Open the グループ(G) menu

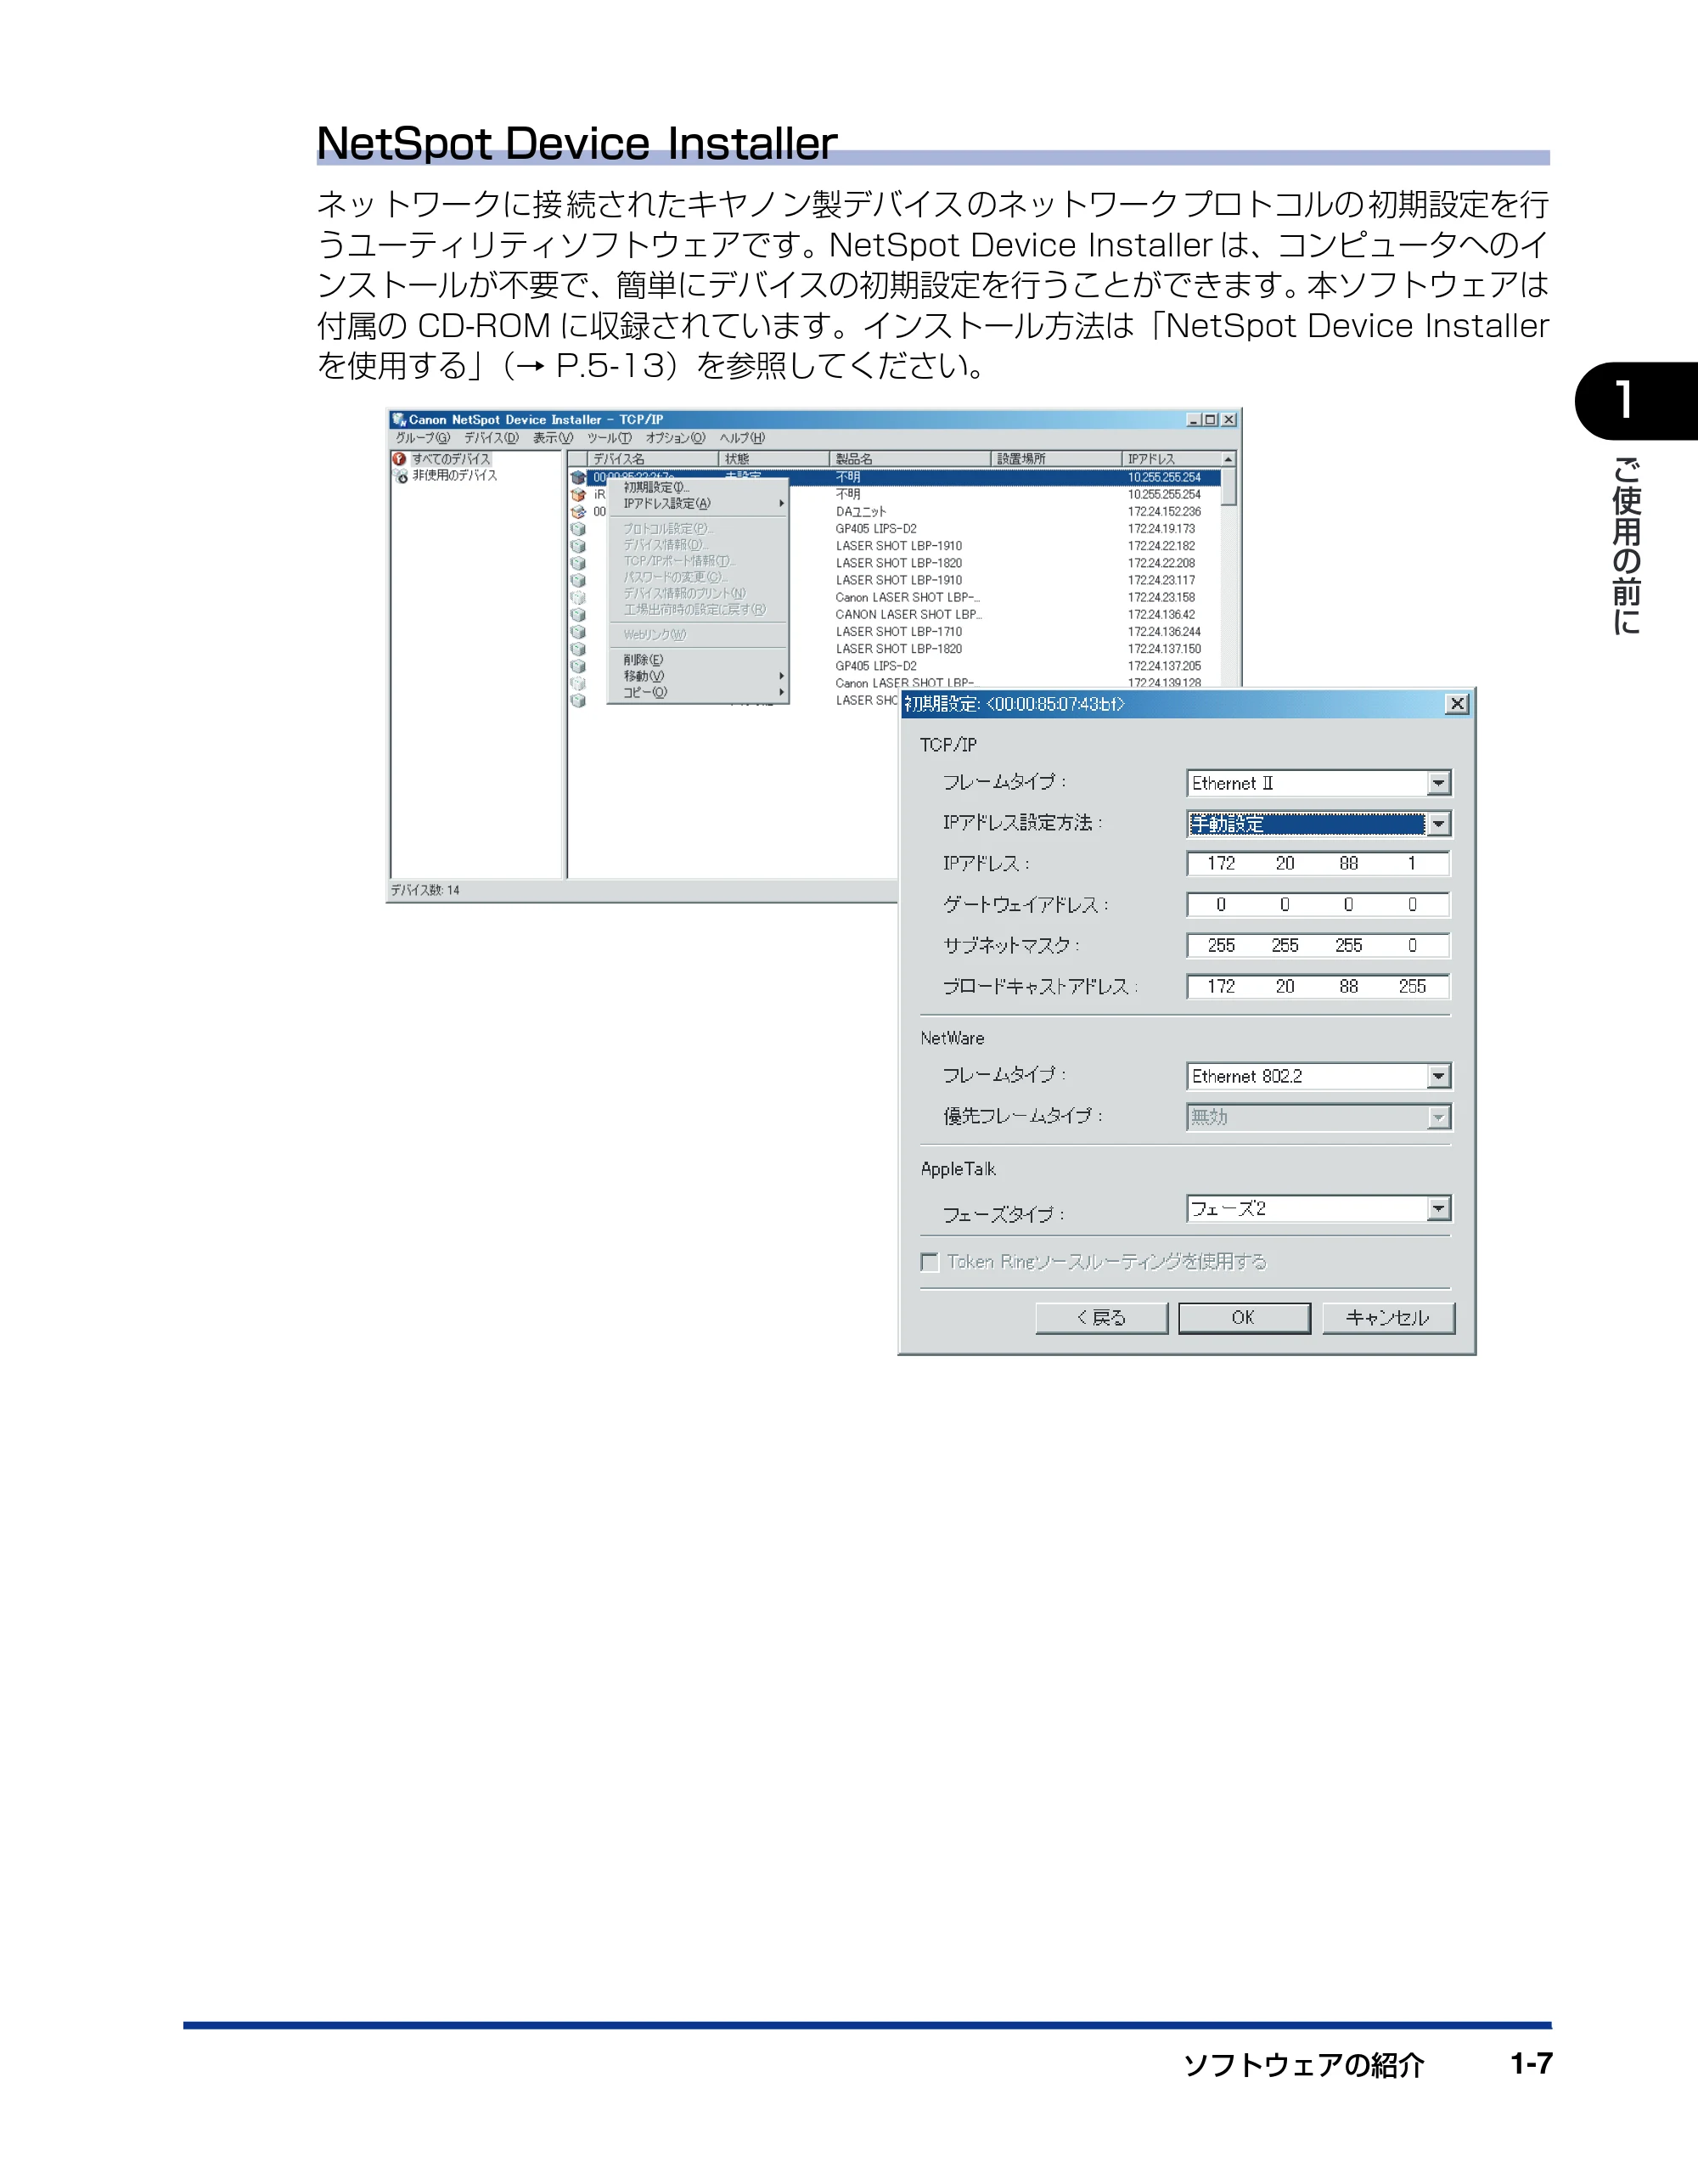(422, 438)
